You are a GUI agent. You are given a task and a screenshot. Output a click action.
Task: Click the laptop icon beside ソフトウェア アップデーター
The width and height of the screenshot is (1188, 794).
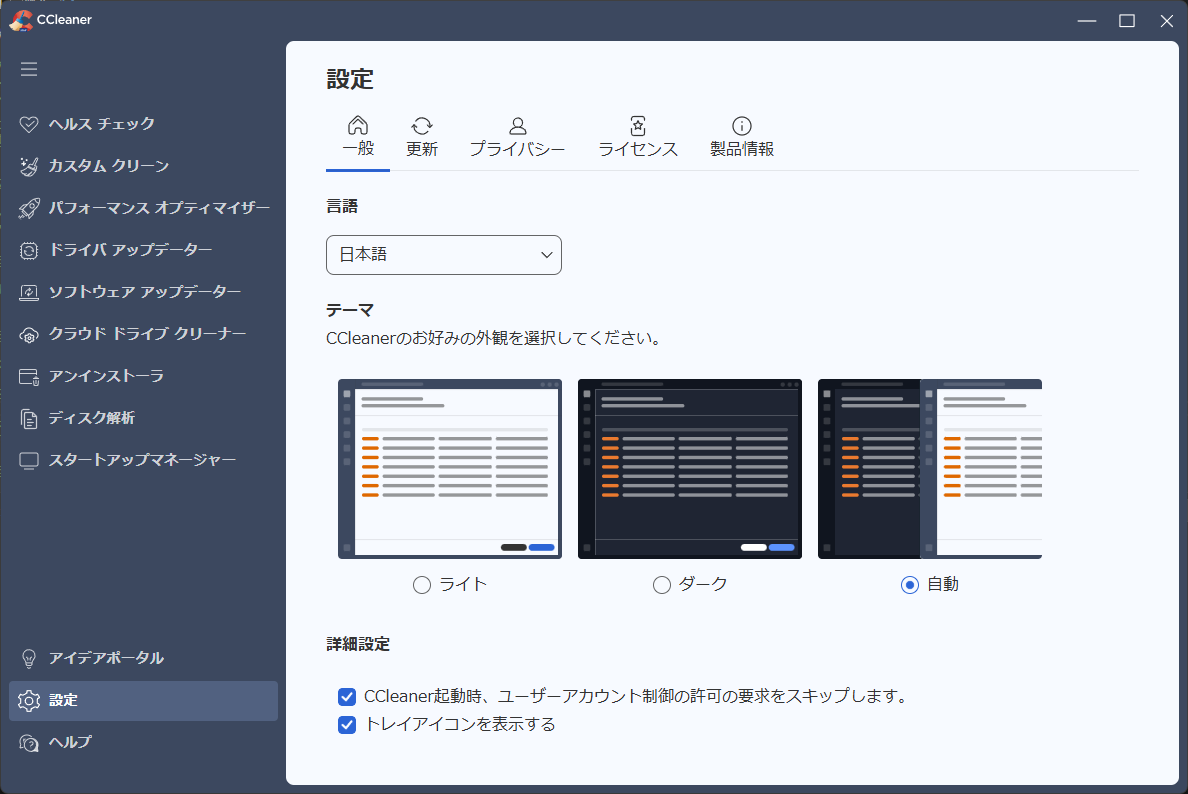pyautogui.click(x=29, y=292)
